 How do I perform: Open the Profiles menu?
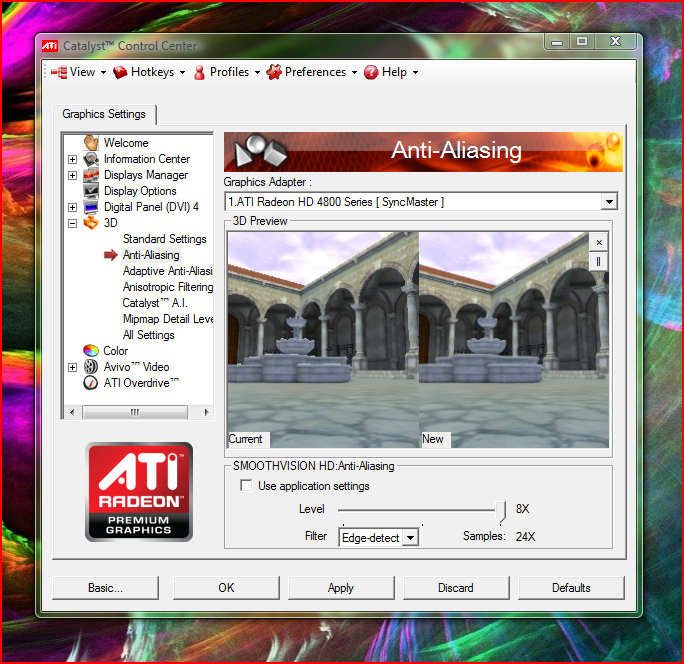click(x=227, y=72)
